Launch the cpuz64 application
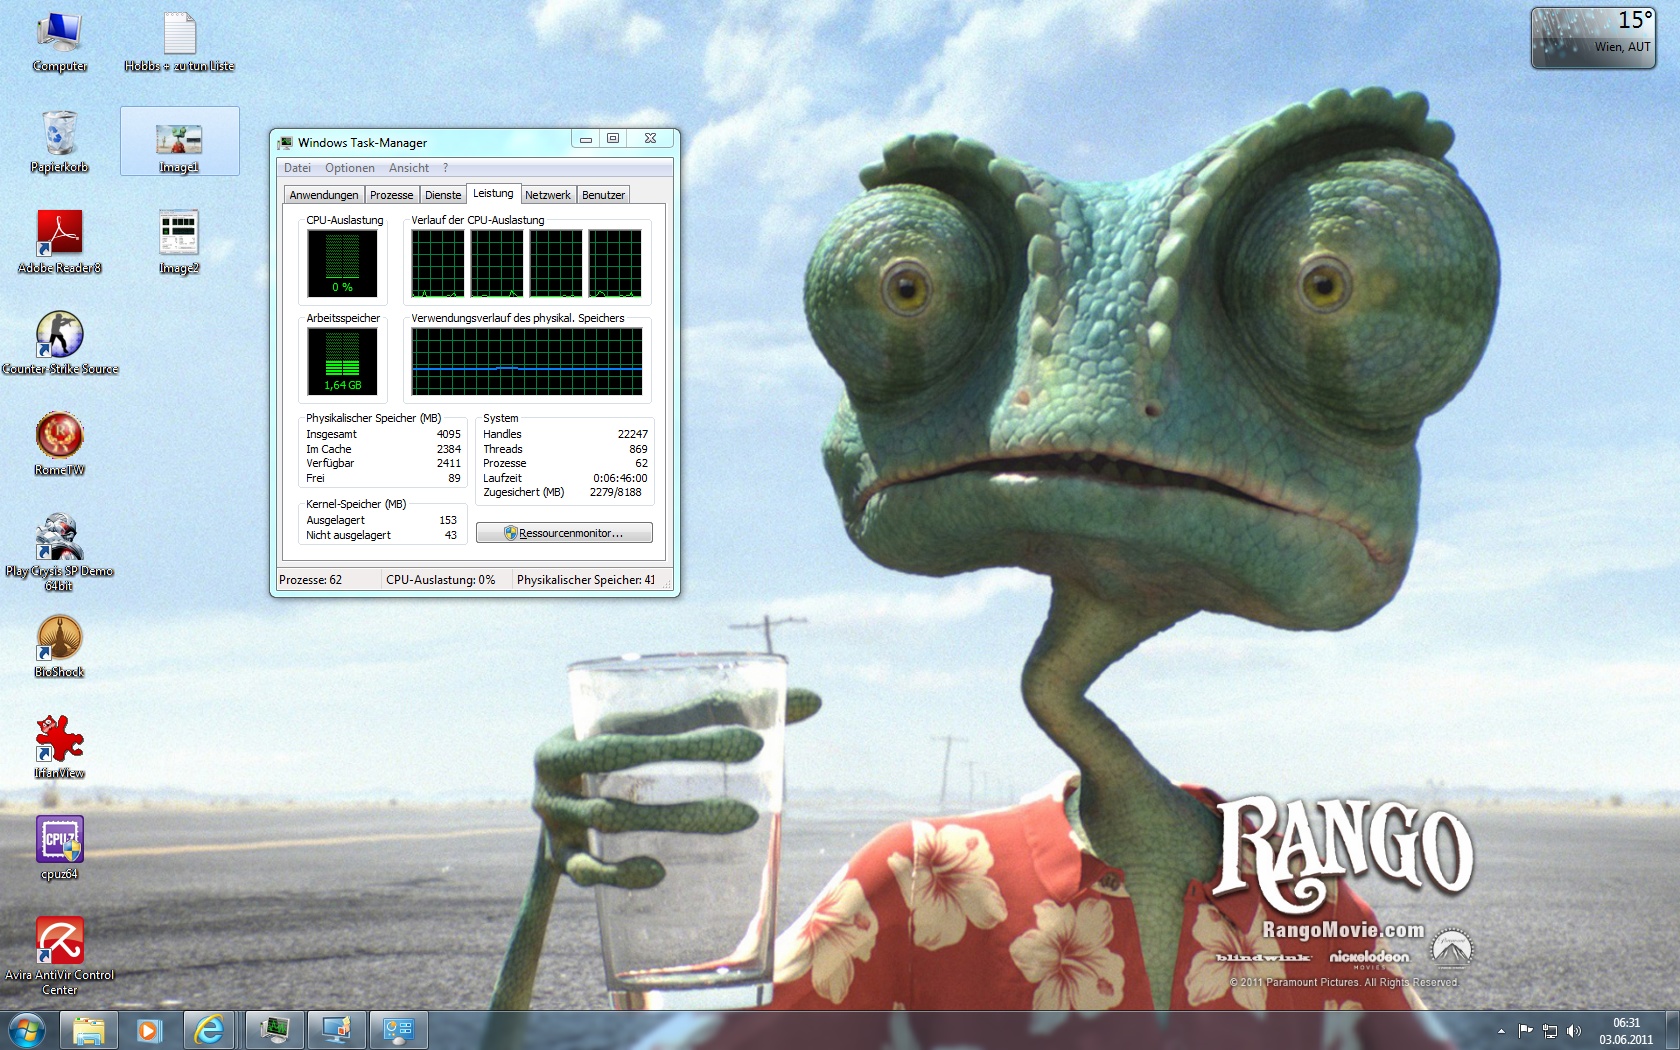This screenshot has width=1680, height=1050. 59,849
